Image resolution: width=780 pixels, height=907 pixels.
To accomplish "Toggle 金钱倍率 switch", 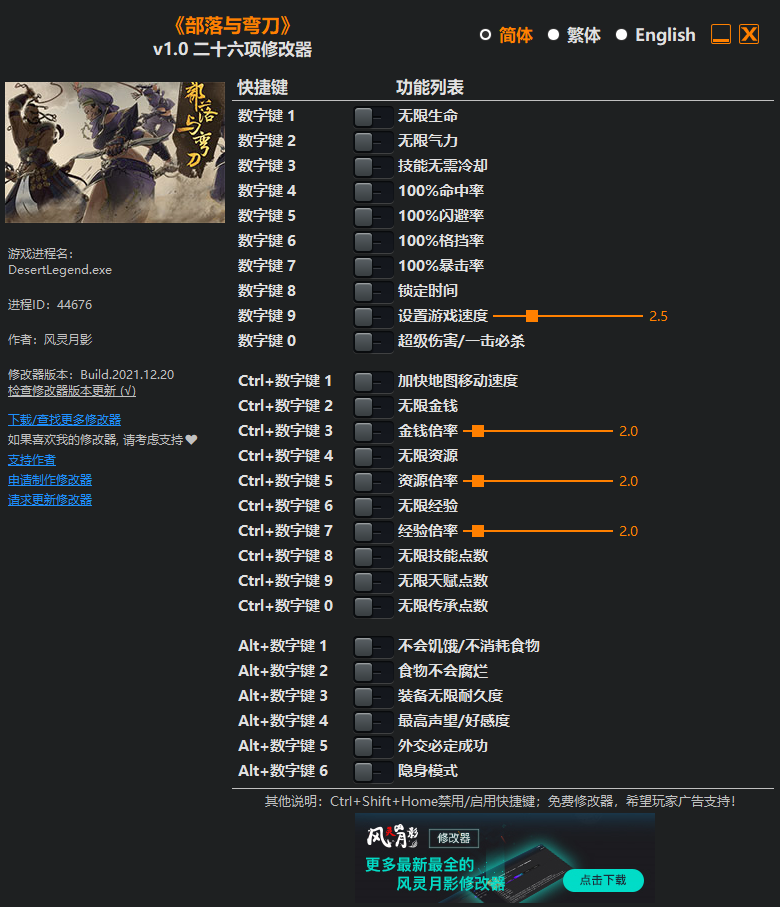I will click(373, 432).
